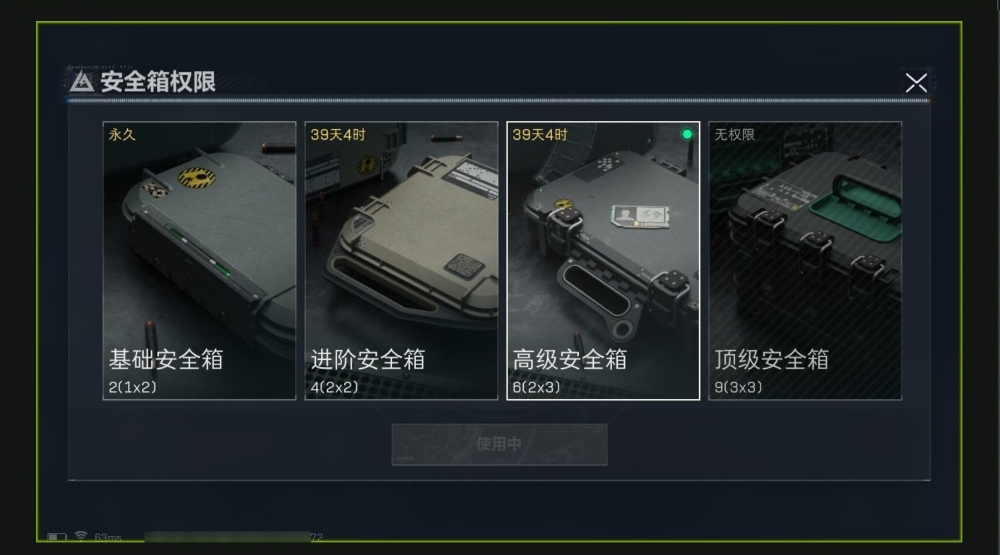Image resolution: width=1000 pixels, height=555 pixels.
Task: Click the battery status icon
Action: pos(57,537)
